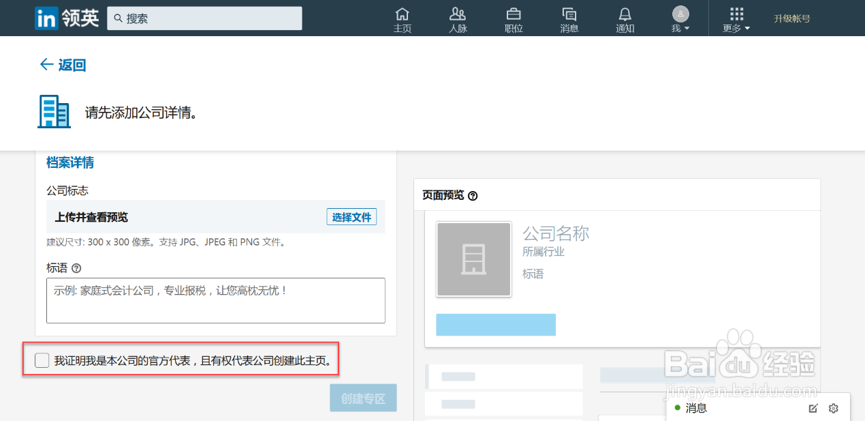Image resolution: width=865 pixels, height=421 pixels.
Task: Click the placeholder company logo thumbnail in the preview
Action: click(474, 259)
